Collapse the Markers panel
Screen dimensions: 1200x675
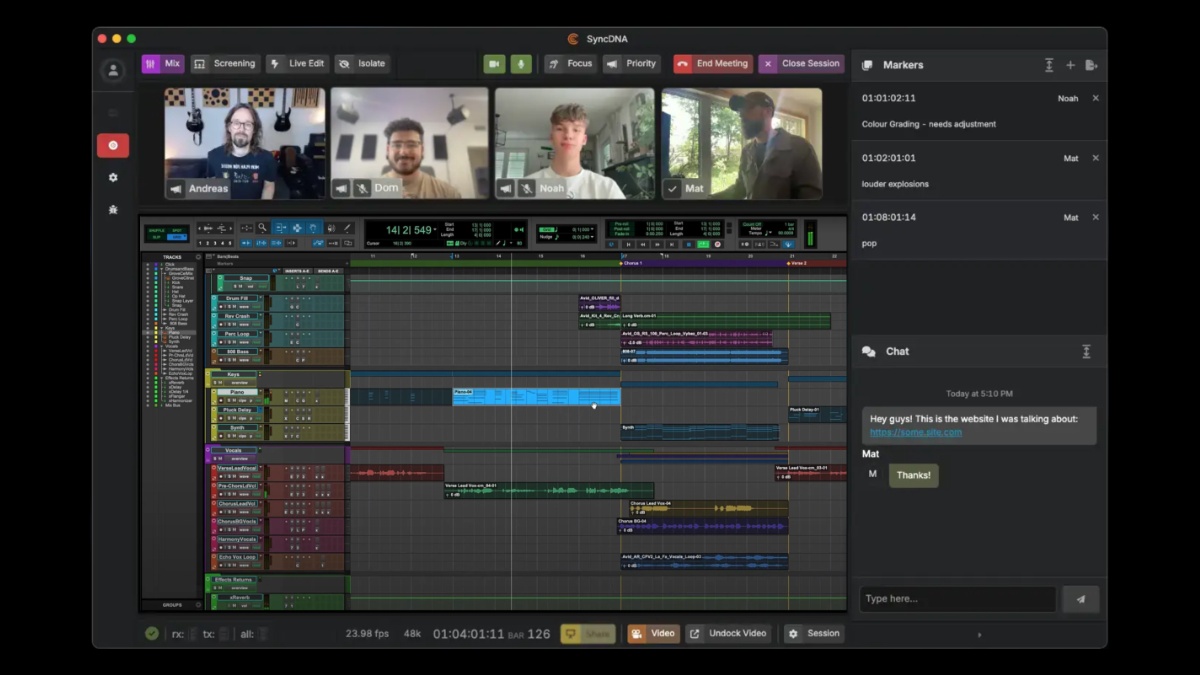1049,65
